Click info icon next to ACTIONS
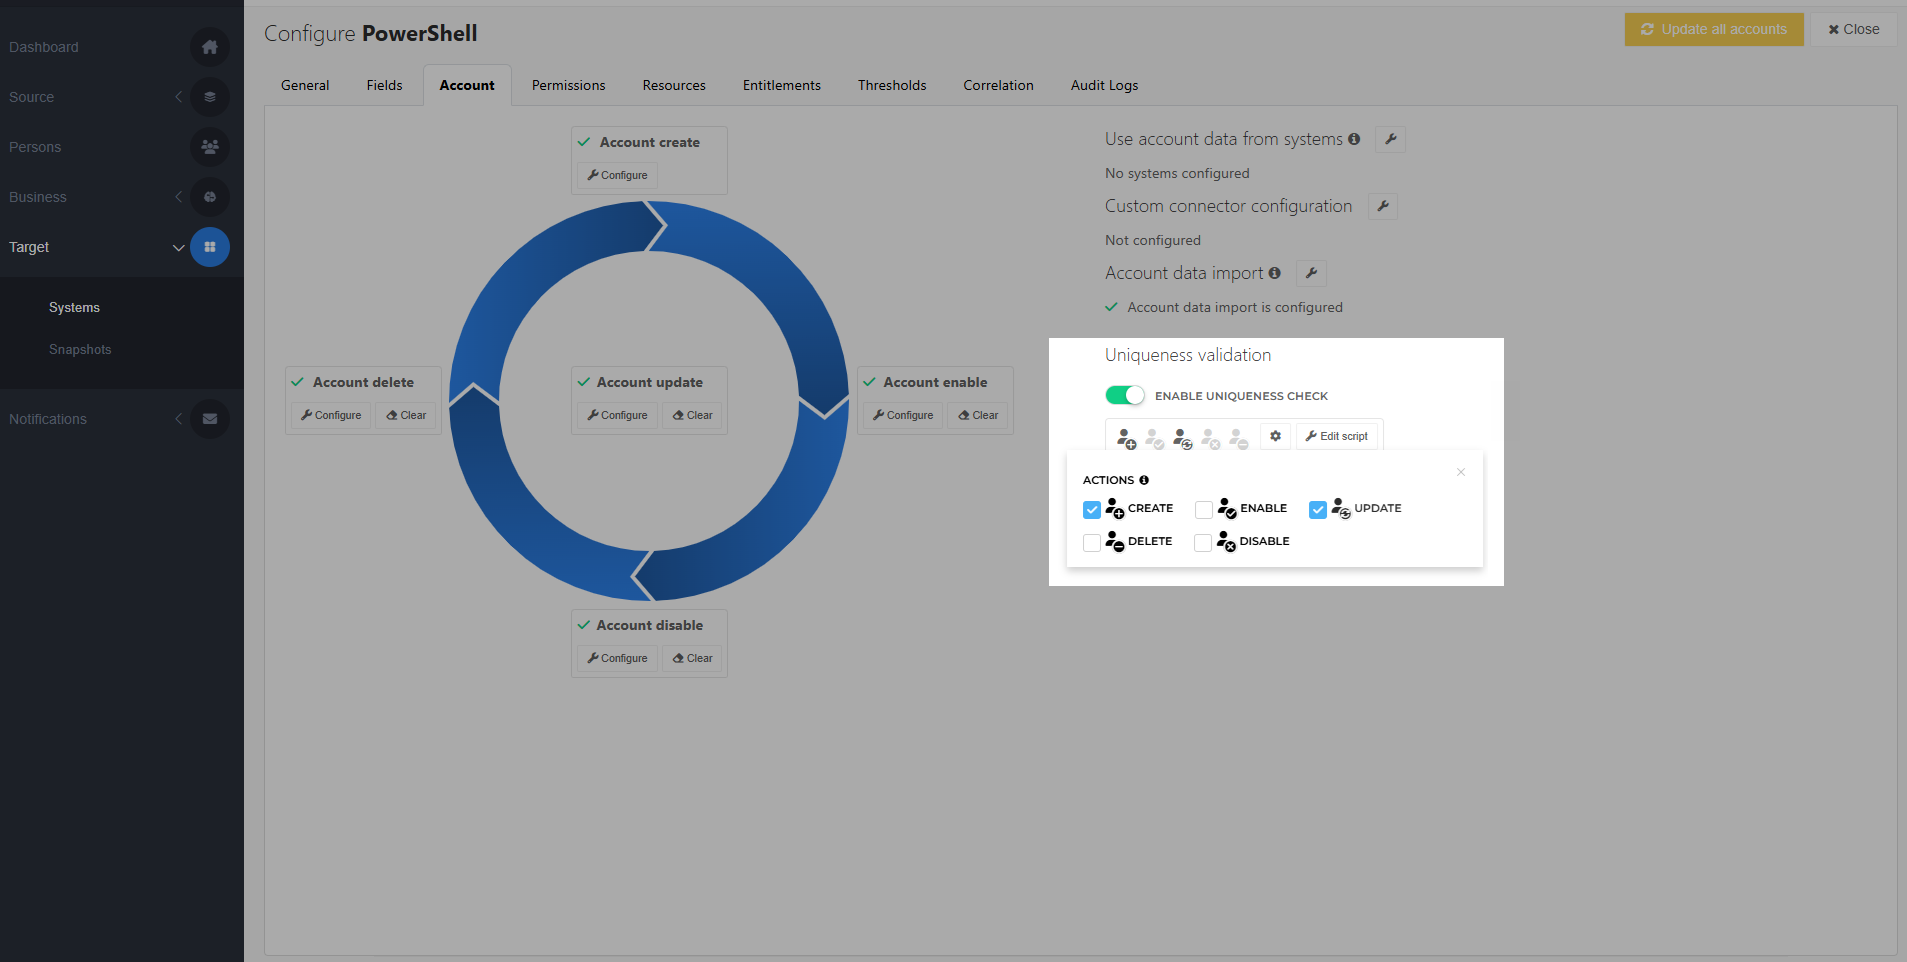The image size is (1907, 962). 1144,480
